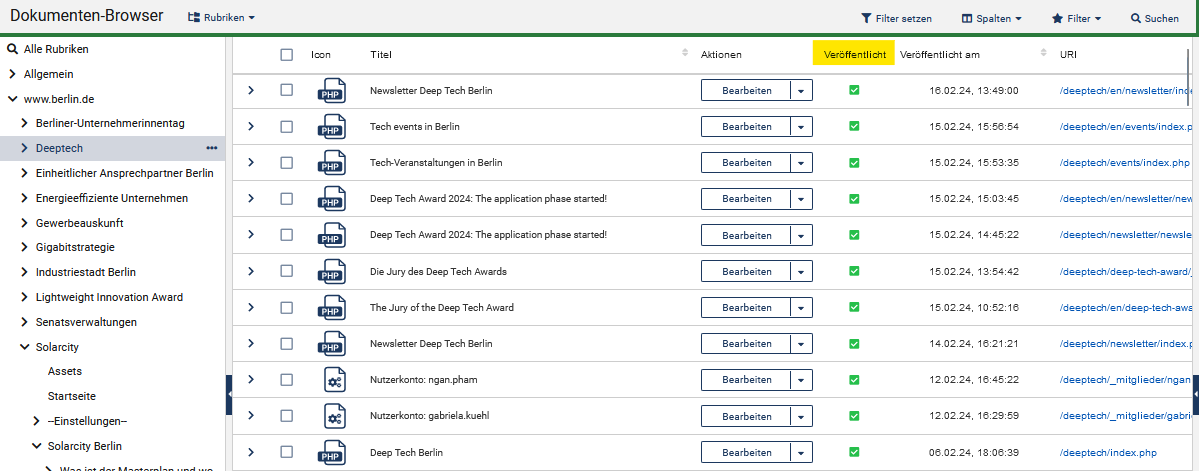Select Startseite in the Solarcity tree
The height and width of the screenshot is (471, 1199).
[x=72, y=396]
